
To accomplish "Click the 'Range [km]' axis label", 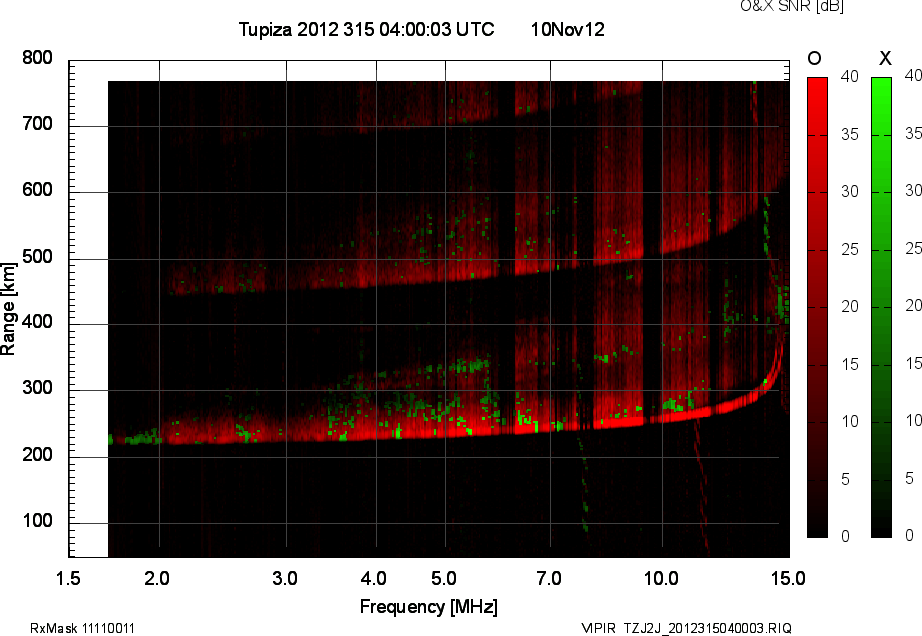I will [x=8, y=309].
